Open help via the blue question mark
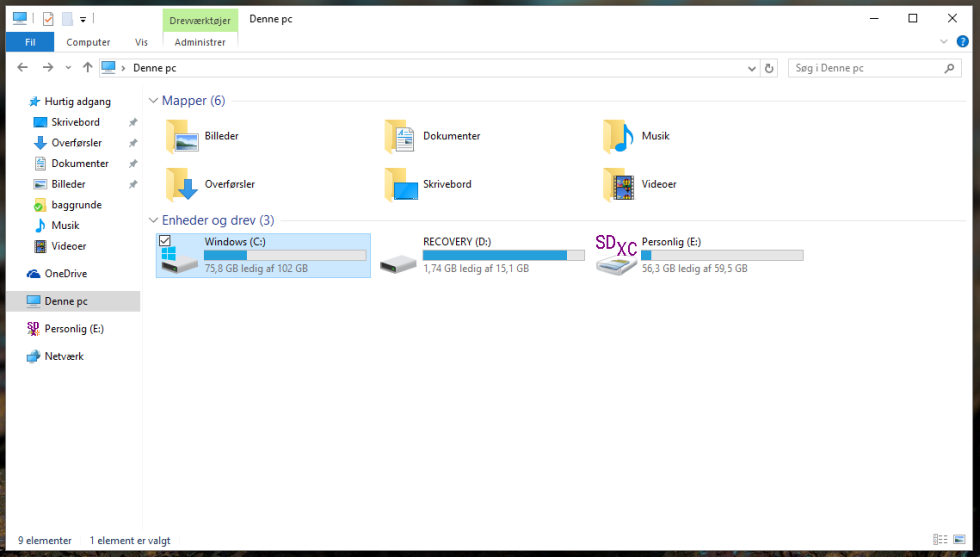 point(962,42)
